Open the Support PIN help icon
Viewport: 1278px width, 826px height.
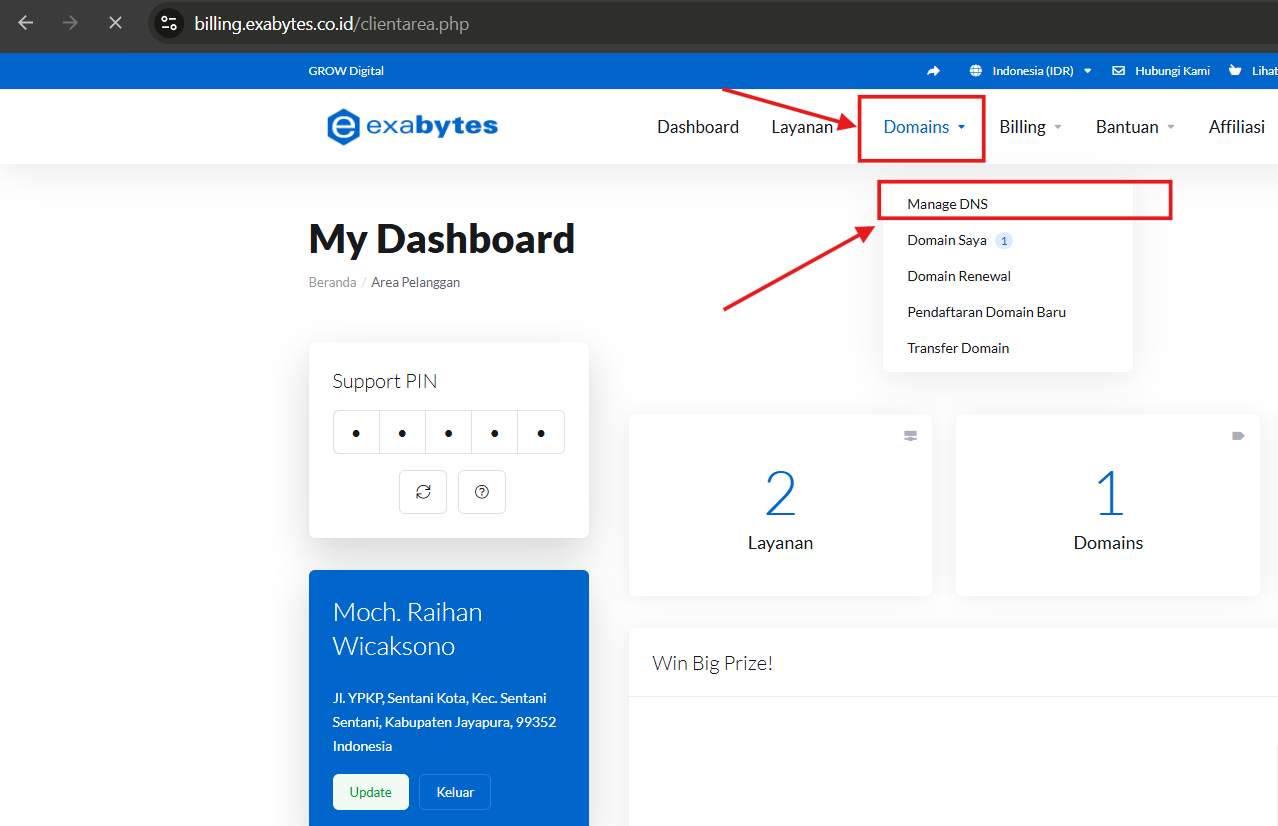[x=481, y=491]
